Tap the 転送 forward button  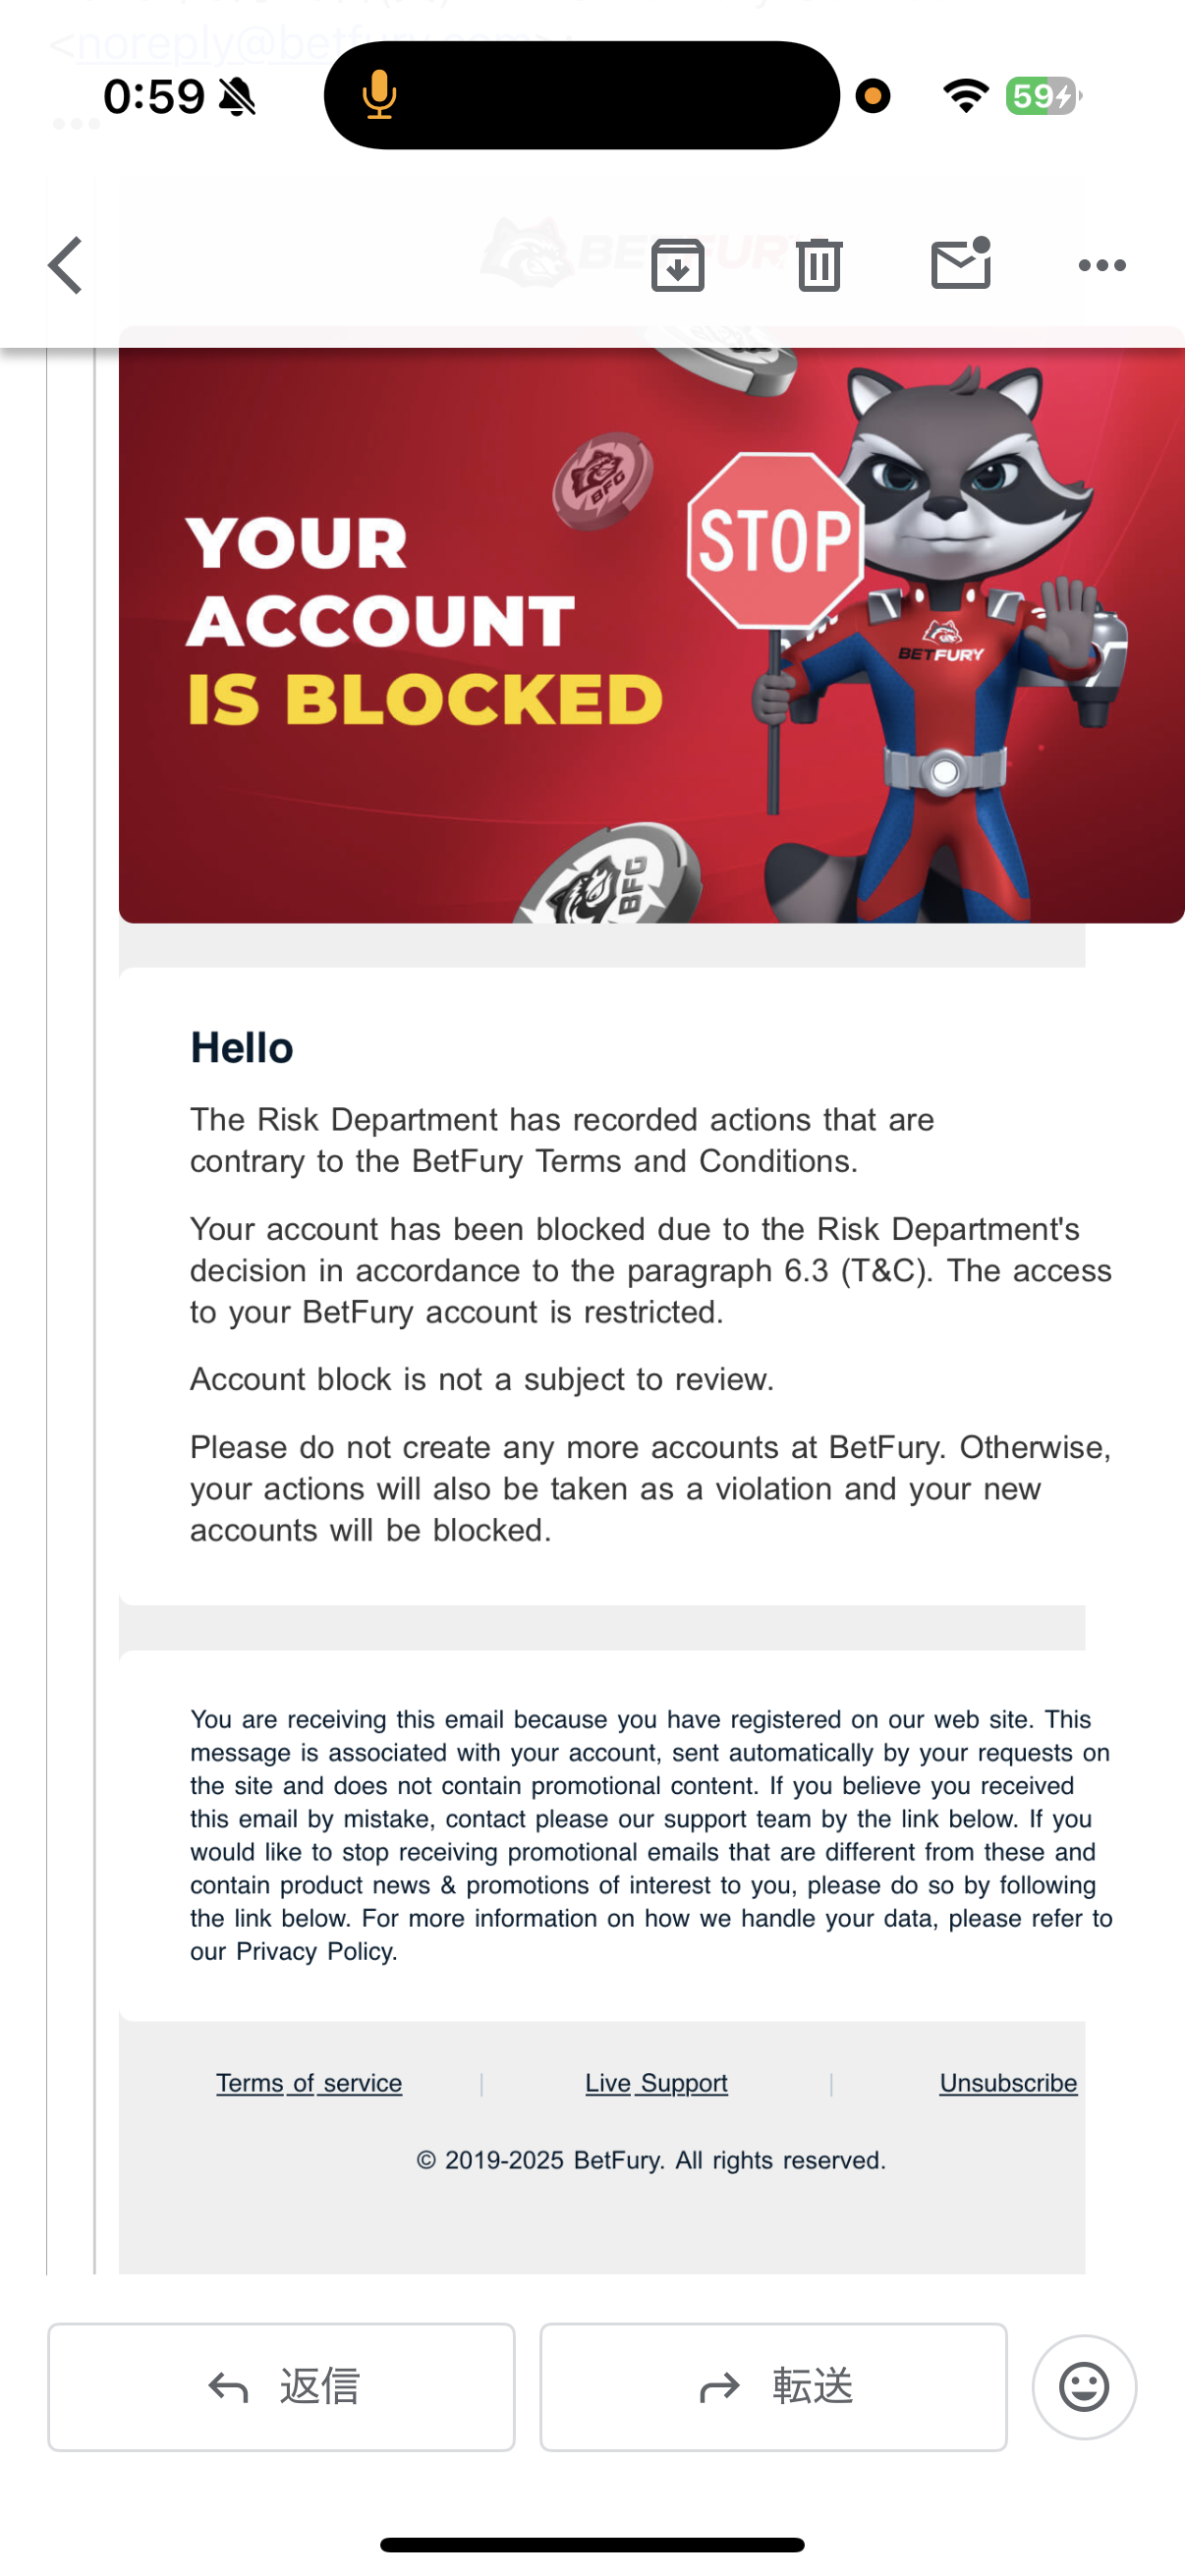(x=773, y=2387)
